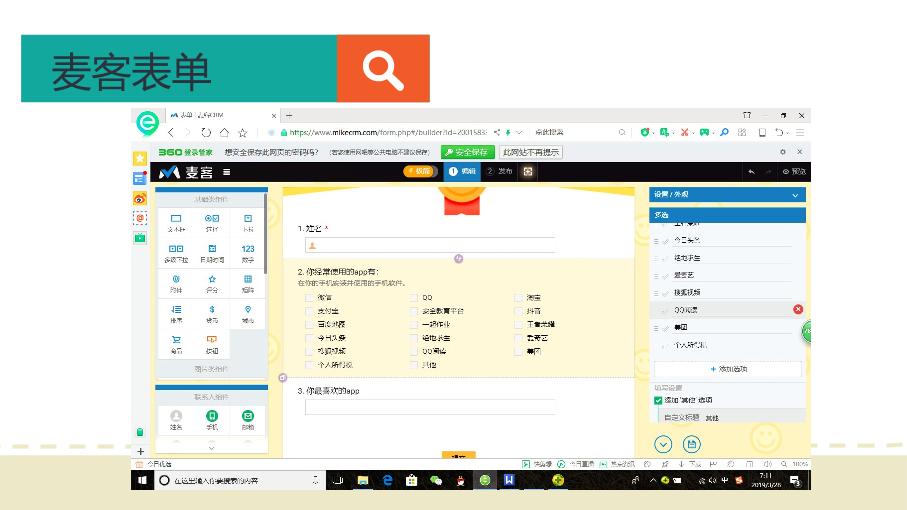This screenshot has width=907, height=510.
Task: Click the 你最喜欢的app input field
Action: 430,407
